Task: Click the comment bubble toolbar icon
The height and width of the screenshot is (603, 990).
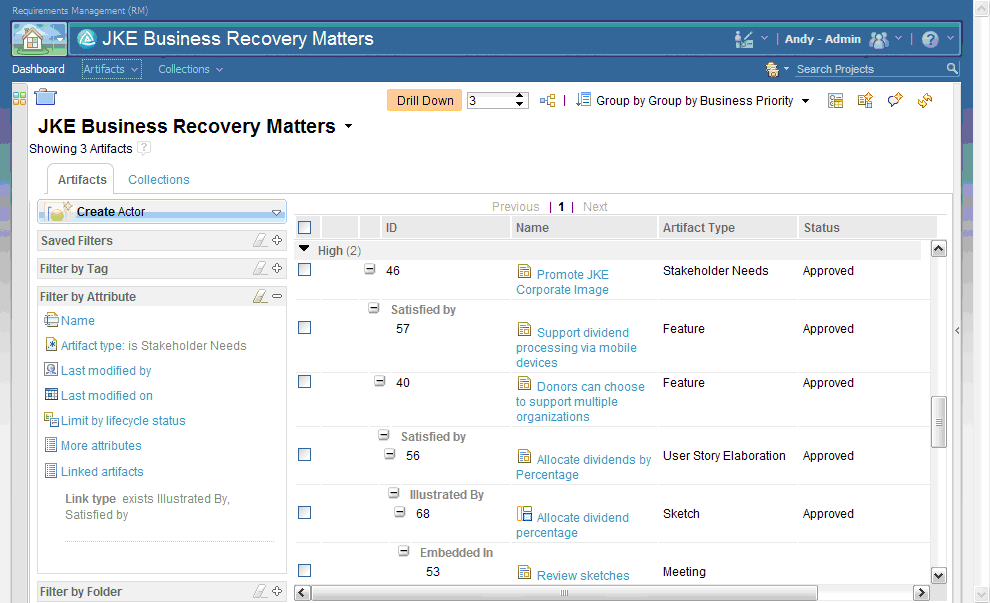Action: pyautogui.click(x=895, y=100)
